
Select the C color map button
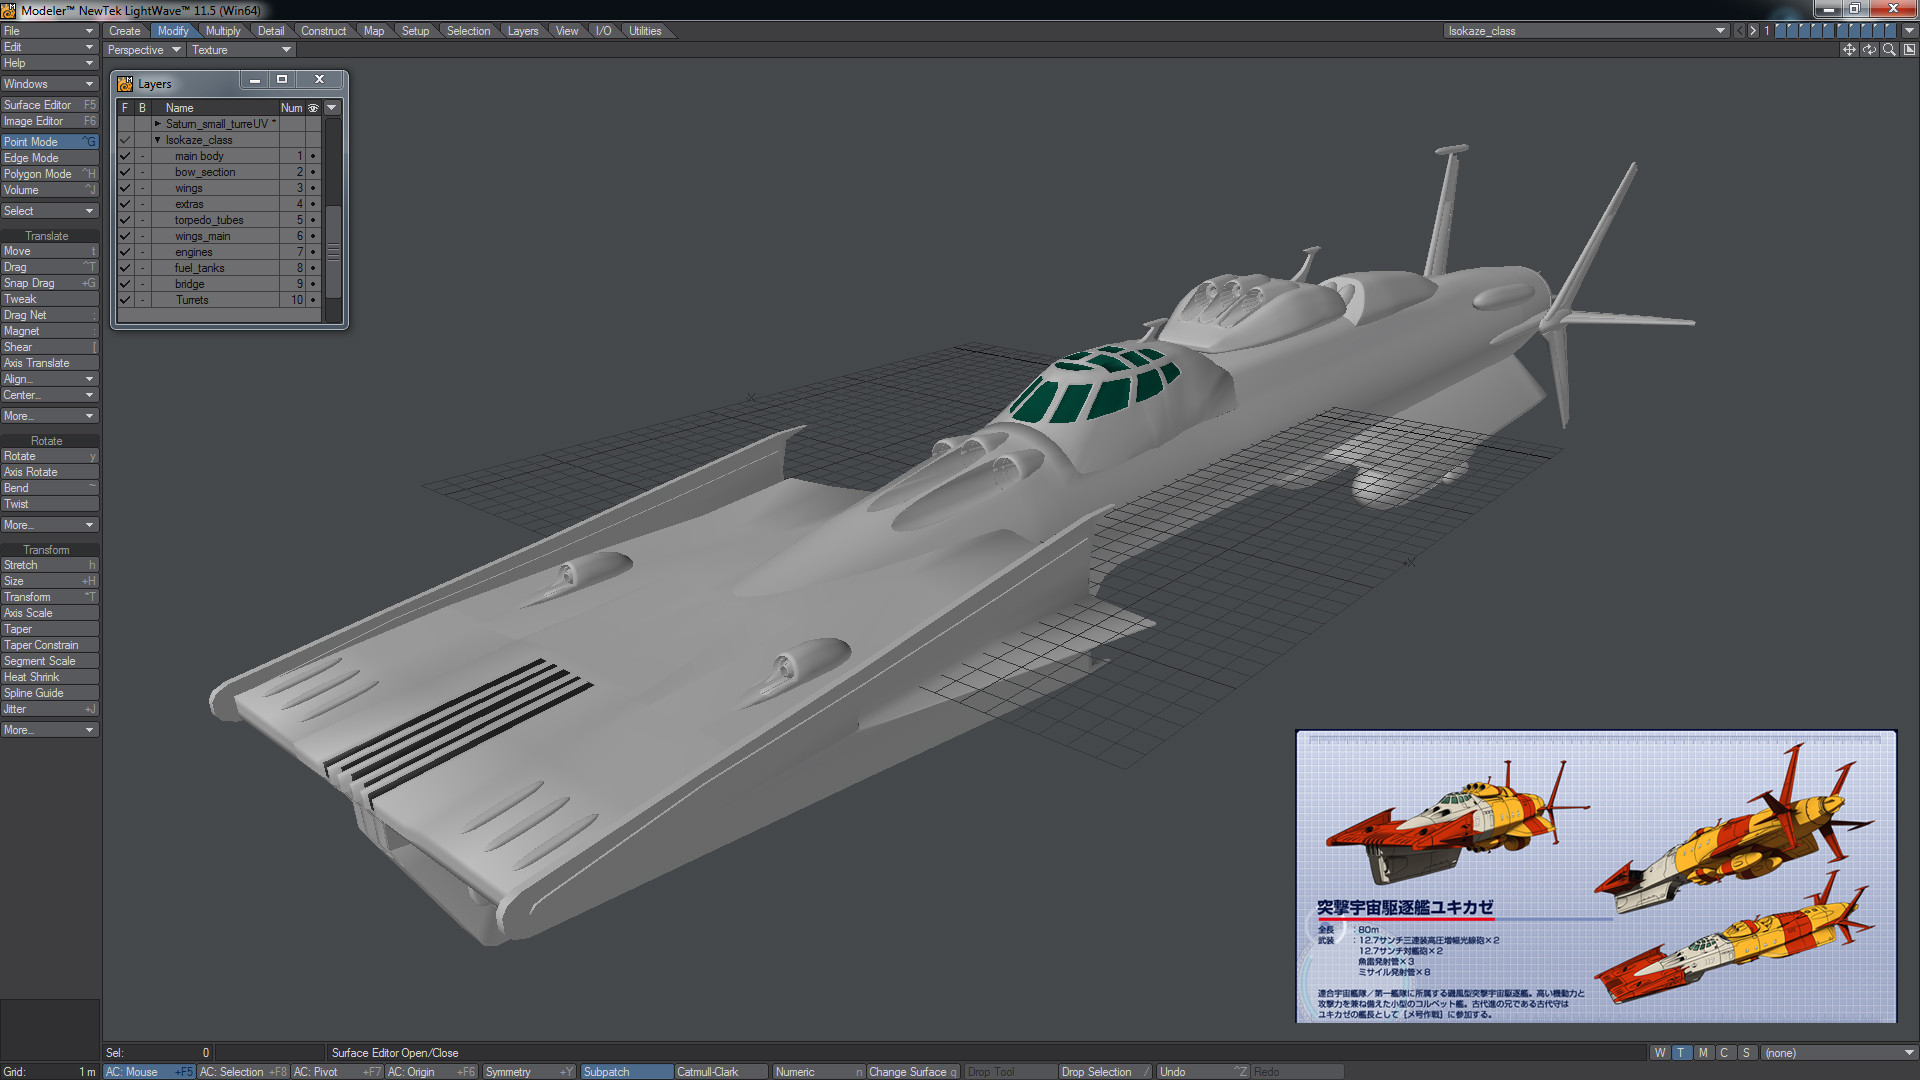point(1724,1053)
